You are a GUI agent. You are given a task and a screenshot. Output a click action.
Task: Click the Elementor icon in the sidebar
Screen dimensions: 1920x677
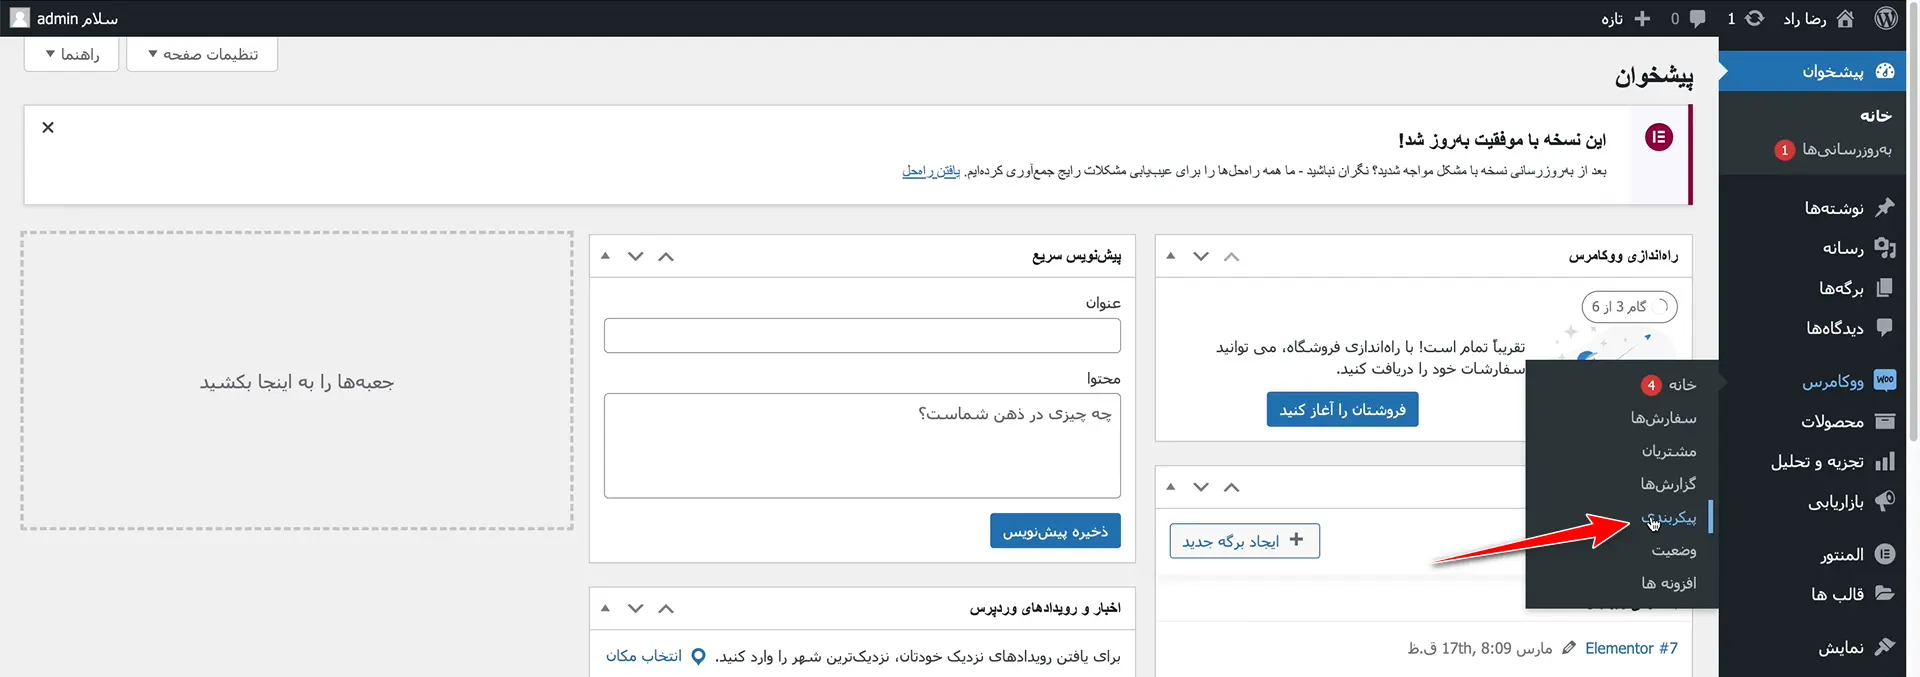(x=1885, y=554)
